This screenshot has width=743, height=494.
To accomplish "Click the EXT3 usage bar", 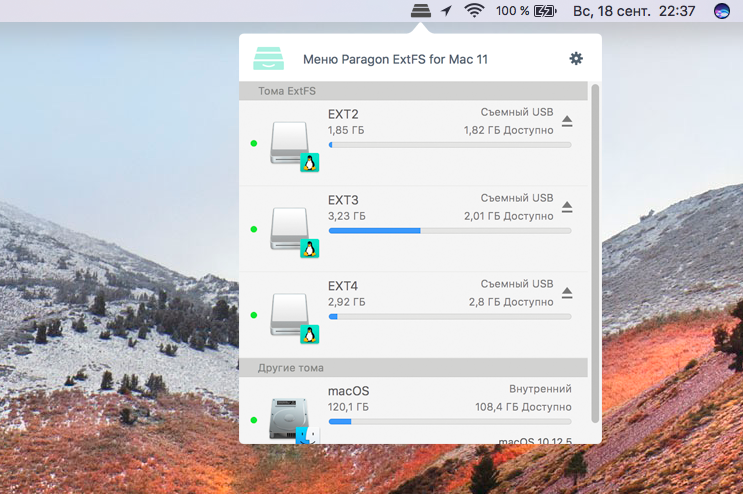I will point(450,231).
